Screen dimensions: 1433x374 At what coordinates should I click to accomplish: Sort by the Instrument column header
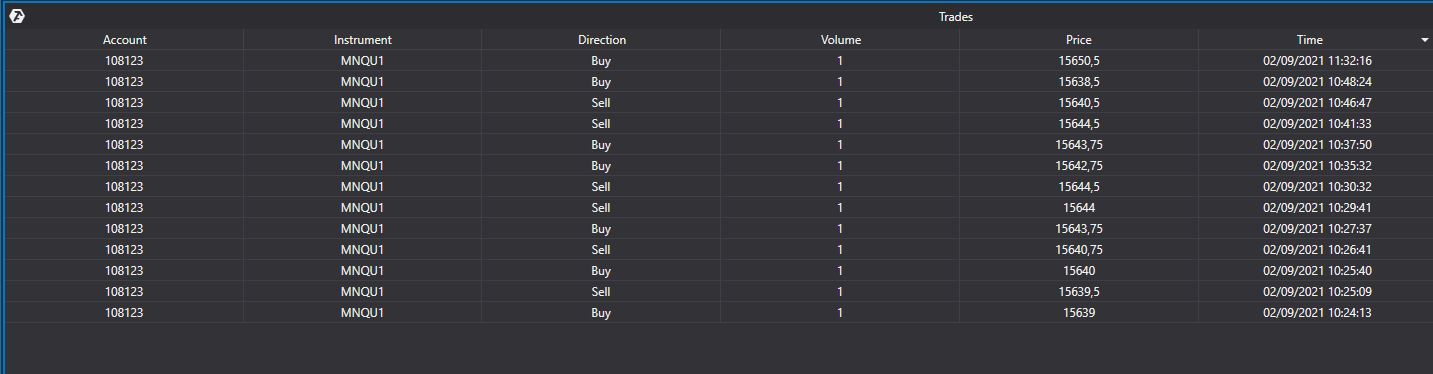pos(362,40)
